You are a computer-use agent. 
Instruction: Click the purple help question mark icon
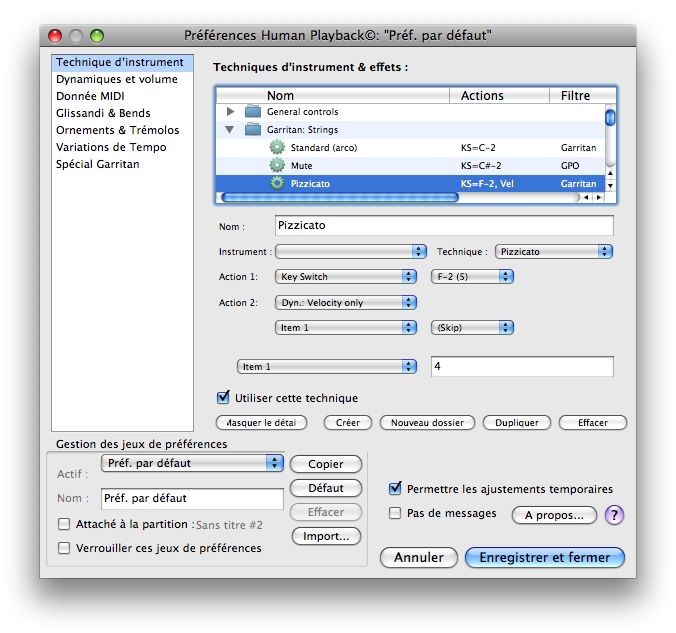[x=614, y=515]
